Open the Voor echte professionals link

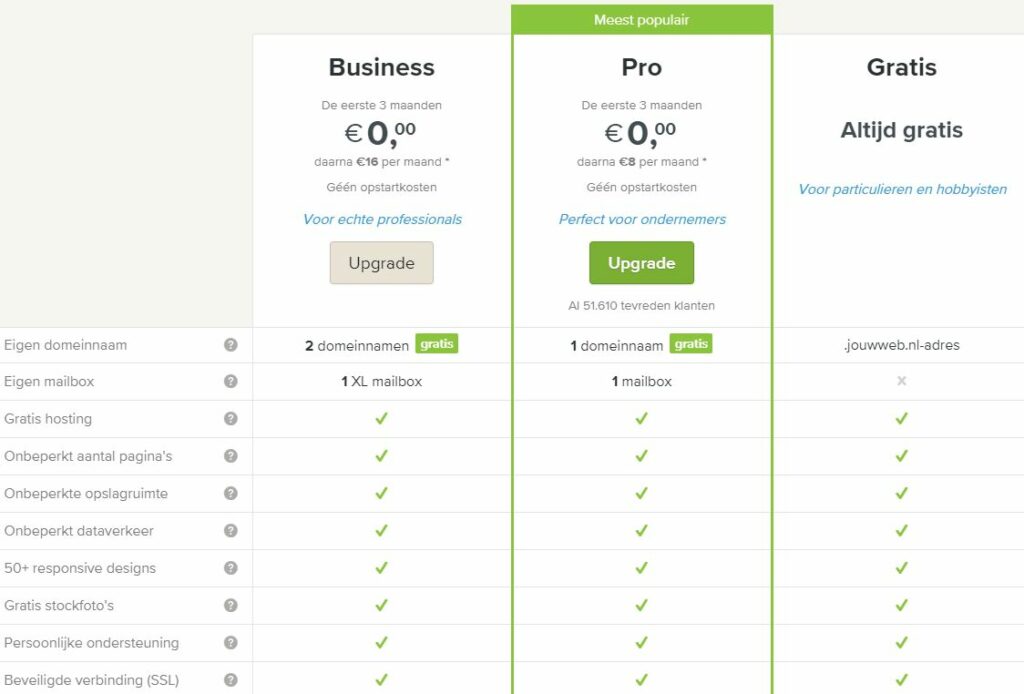pyautogui.click(x=381, y=219)
